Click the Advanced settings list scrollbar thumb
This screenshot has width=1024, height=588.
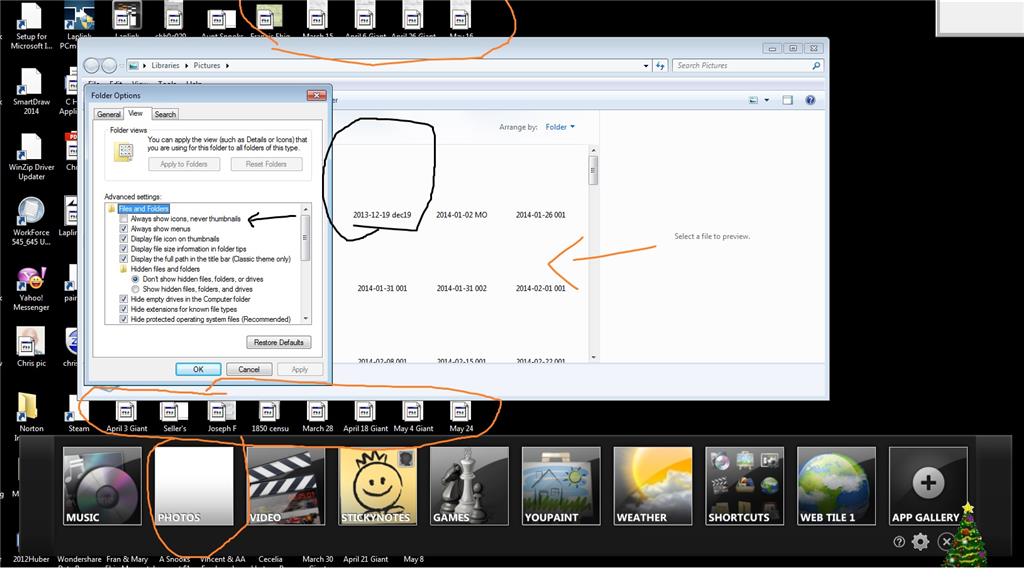click(x=305, y=238)
